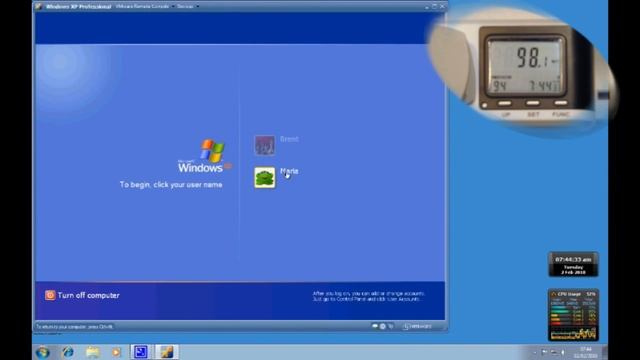The width and height of the screenshot is (640, 360).
Task: Open the volume speaker tray icon
Action: point(563,352)
